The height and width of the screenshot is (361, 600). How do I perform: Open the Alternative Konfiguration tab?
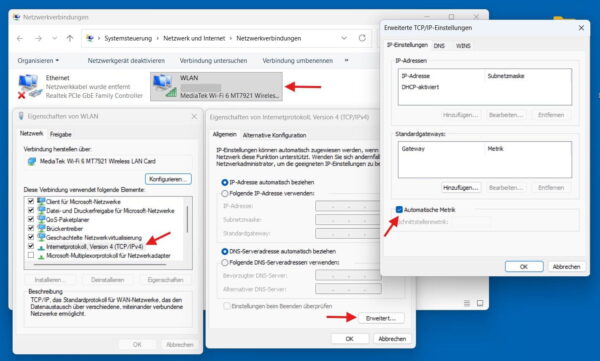(x=274, y=135)
